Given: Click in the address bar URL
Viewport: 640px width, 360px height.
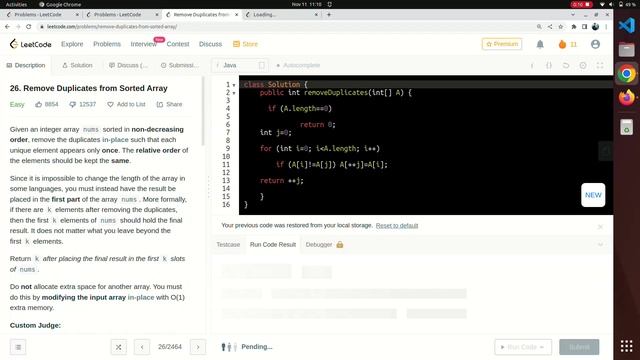Looking at the screenshot, I should [112, 27].
